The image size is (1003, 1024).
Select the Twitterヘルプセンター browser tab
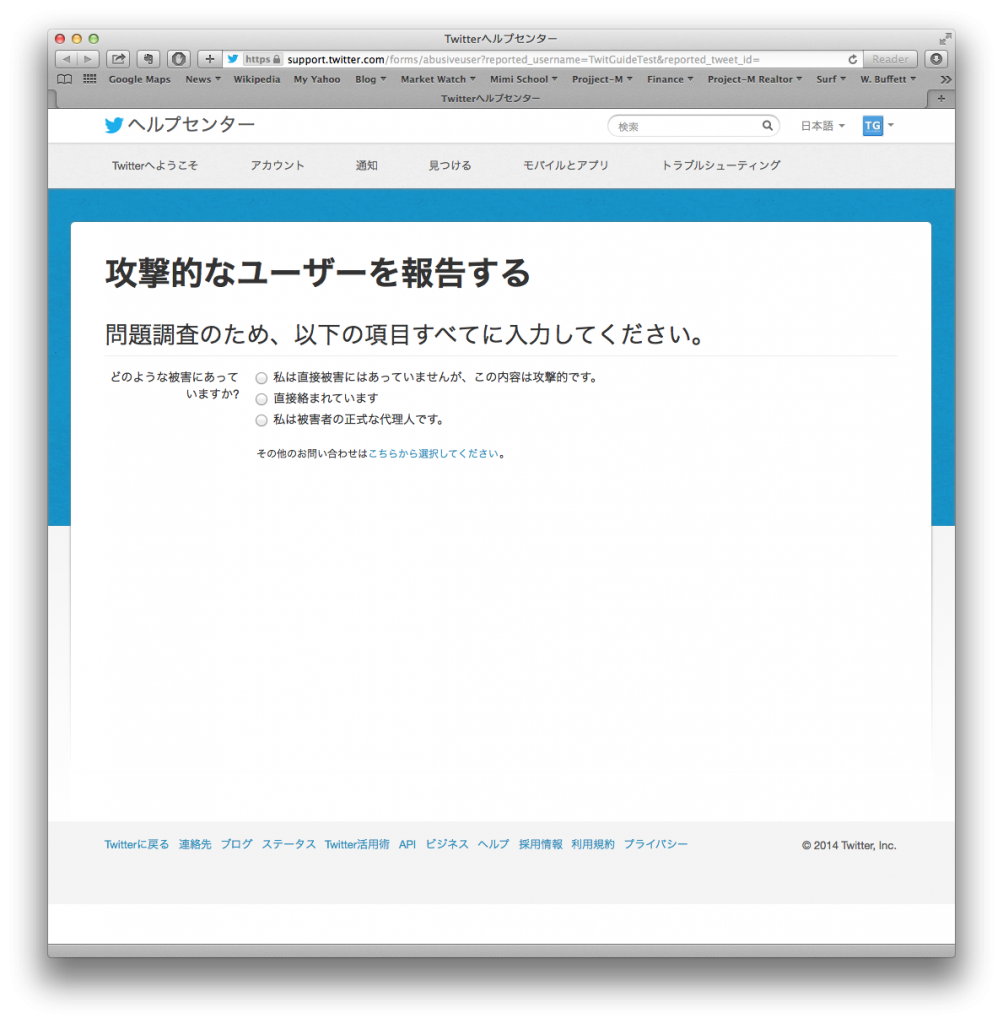pos(490,99)
